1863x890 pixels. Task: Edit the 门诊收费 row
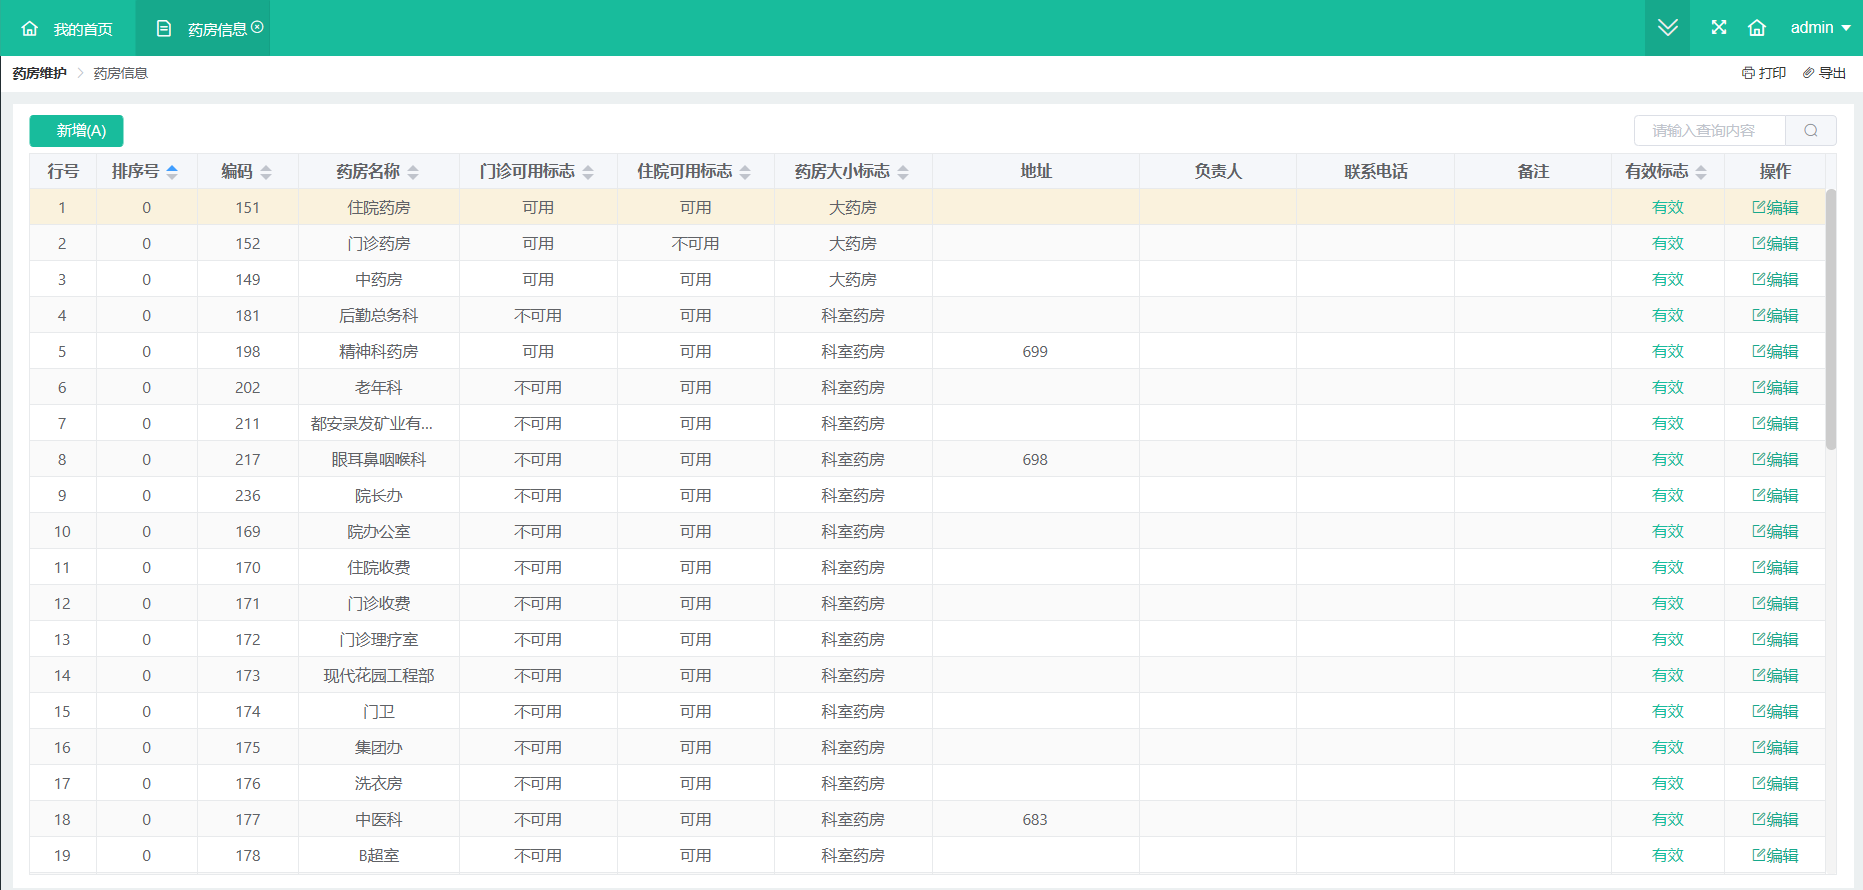point(1775,604)
